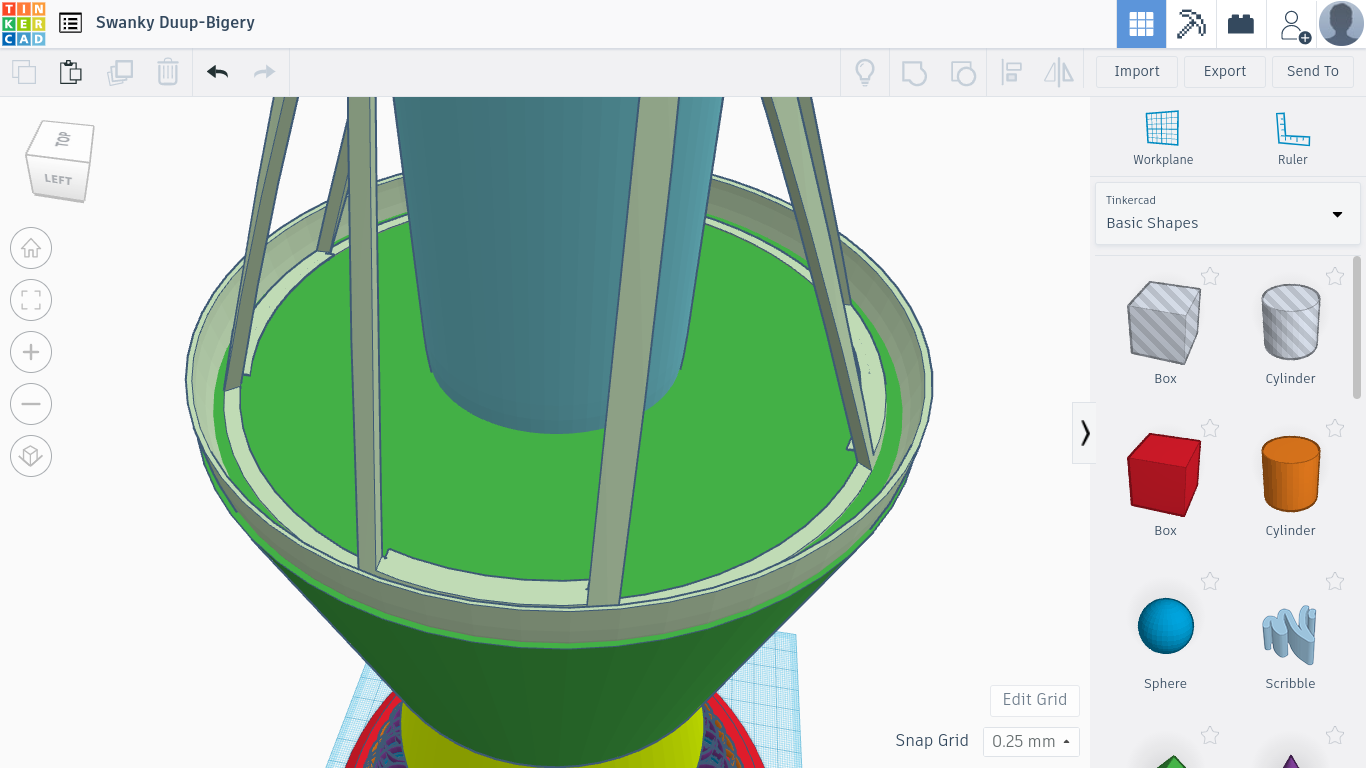Open the Snap Grid 0.25 mm dropdown

click(1031, 741)
